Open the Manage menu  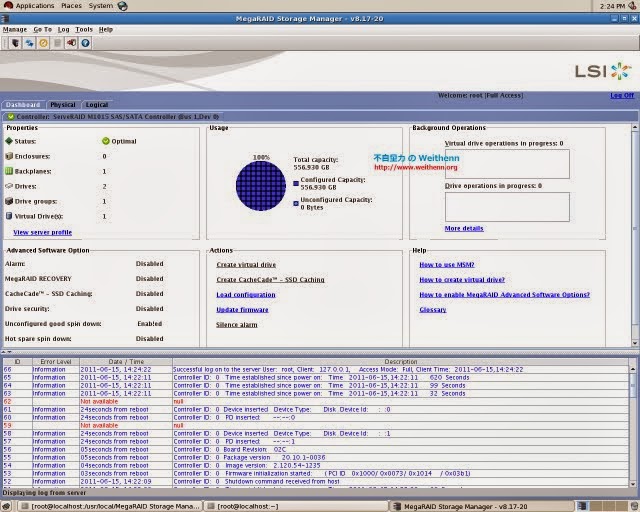(15, 29)
